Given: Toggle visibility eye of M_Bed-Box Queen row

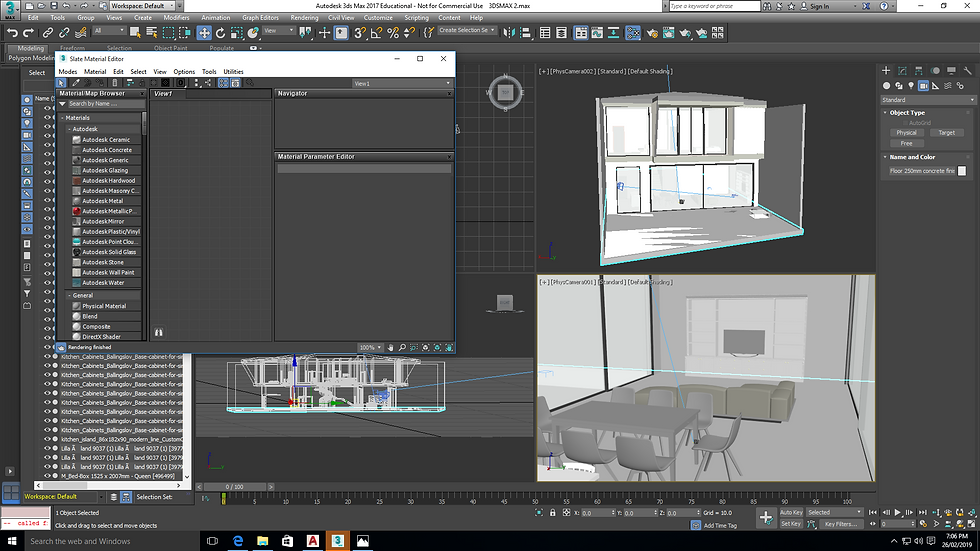Looking at the screenshot, I should coord(47,476).
